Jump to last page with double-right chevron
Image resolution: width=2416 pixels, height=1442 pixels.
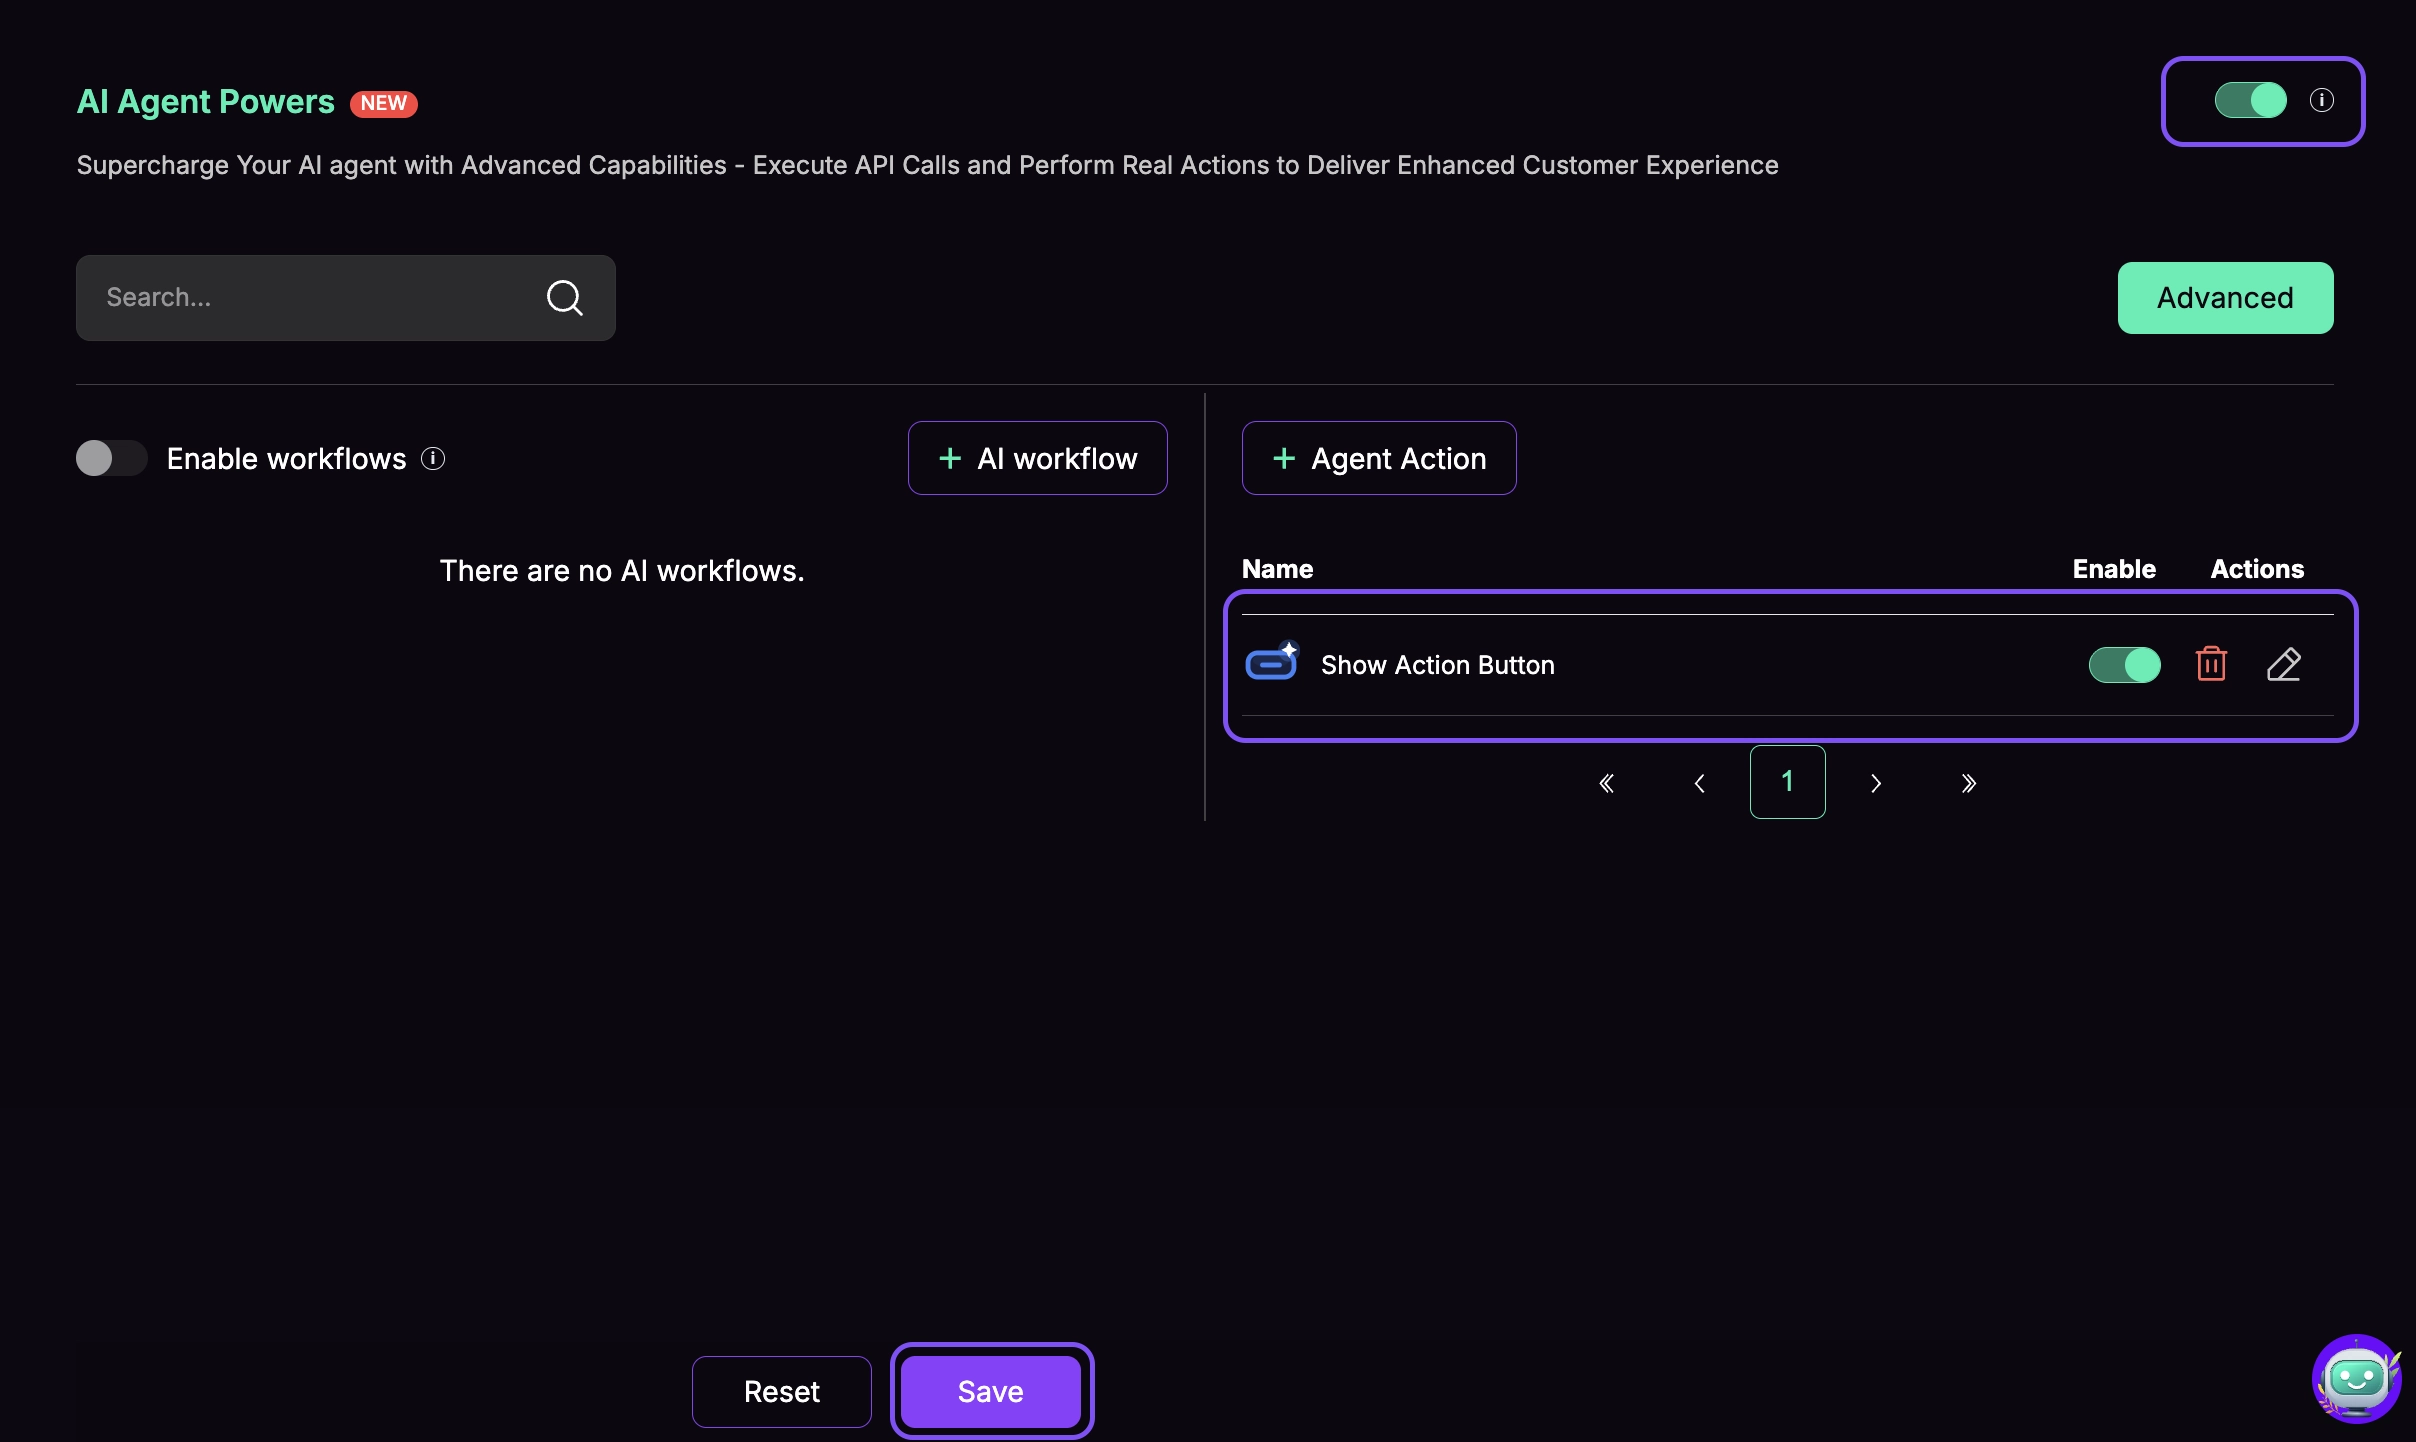click(1968, 783)
